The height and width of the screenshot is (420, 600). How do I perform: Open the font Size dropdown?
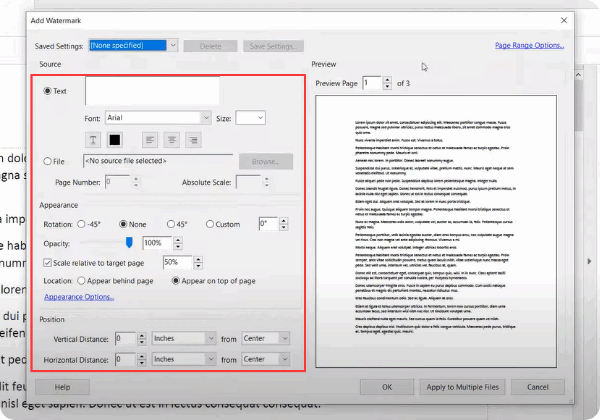[x=260, y=118]
